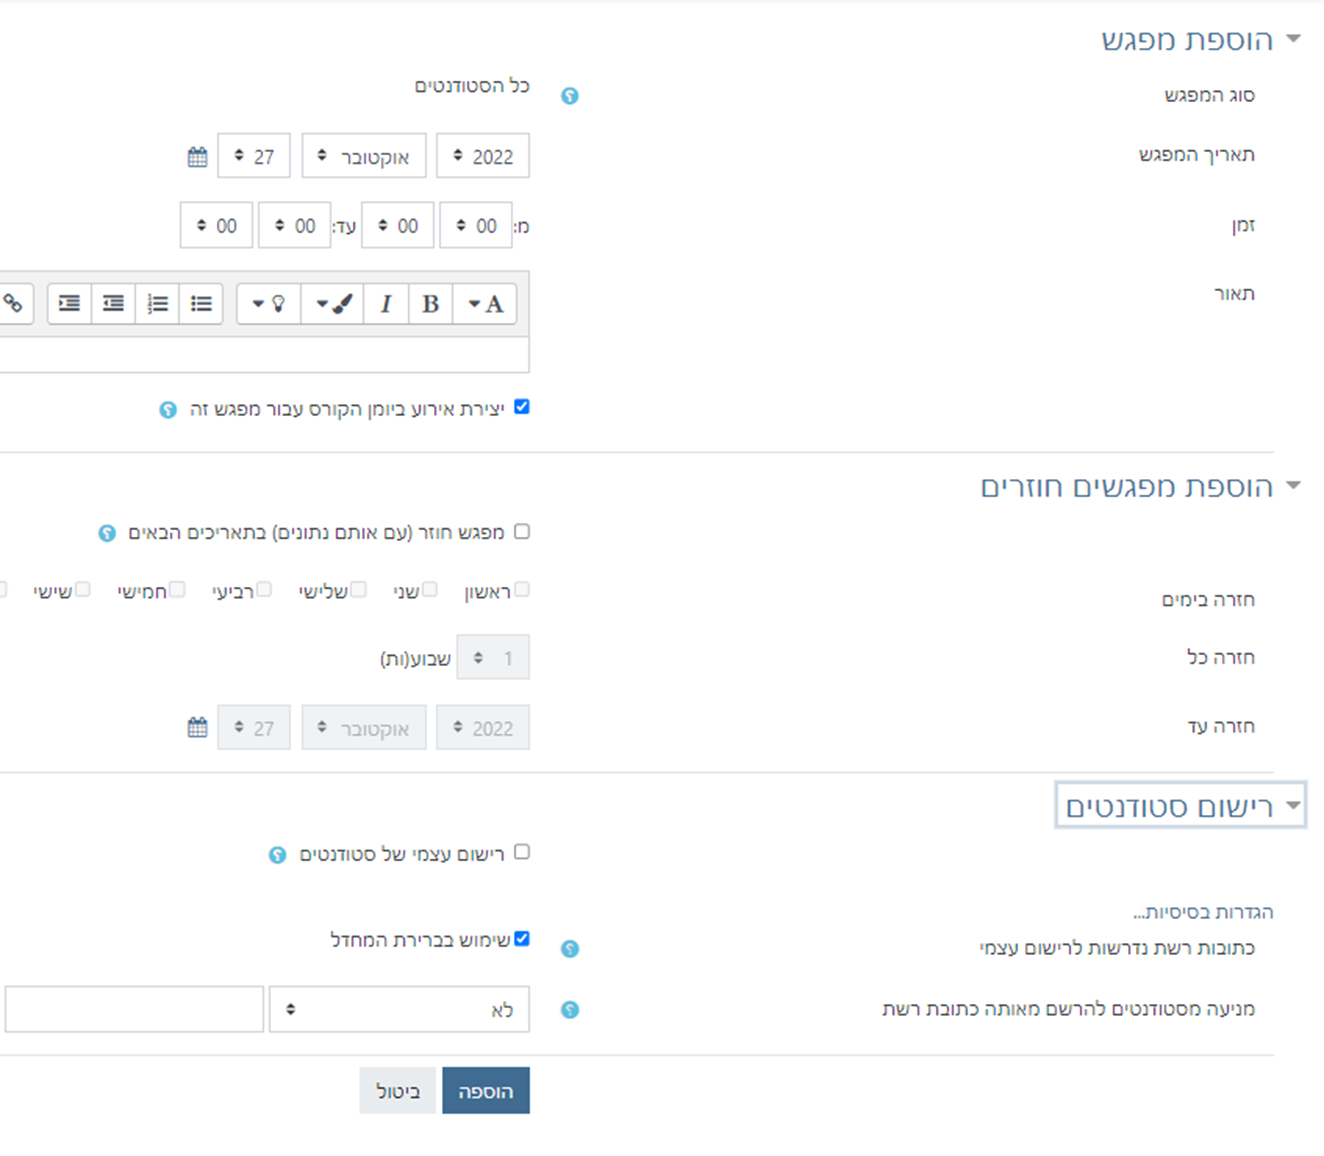This screenshot has height=1156, width=1324.
Task: Insert bulleted list in description editor
Action: (x=201, y=304)
